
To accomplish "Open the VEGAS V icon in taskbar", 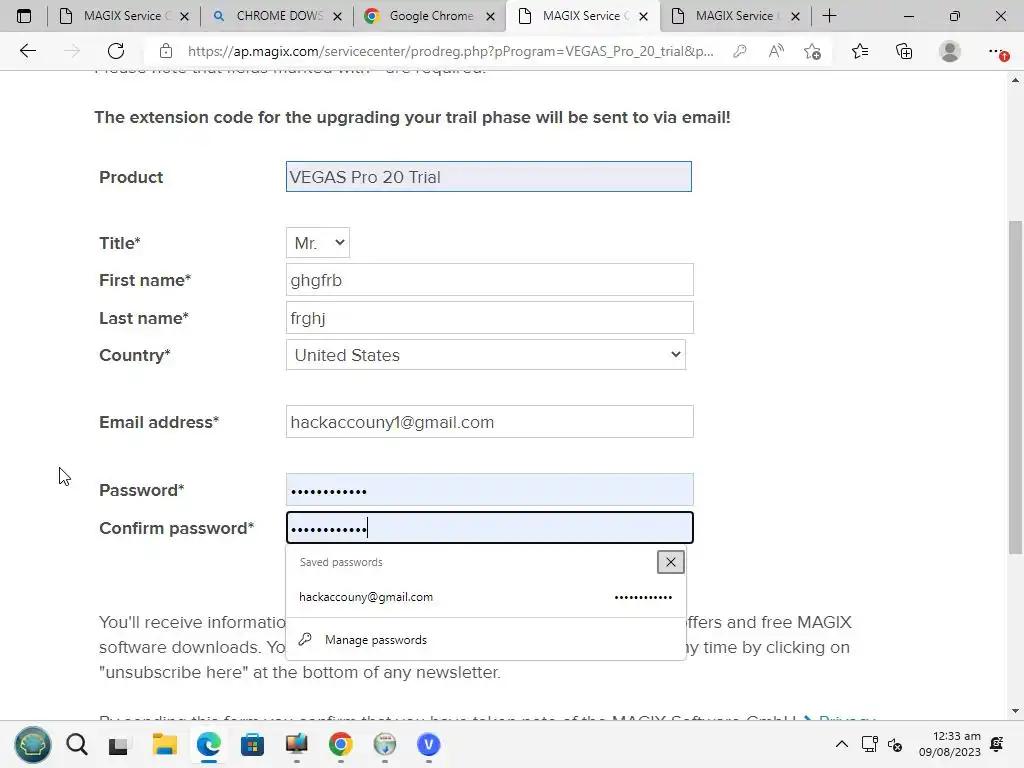I will tap(428, 744).
